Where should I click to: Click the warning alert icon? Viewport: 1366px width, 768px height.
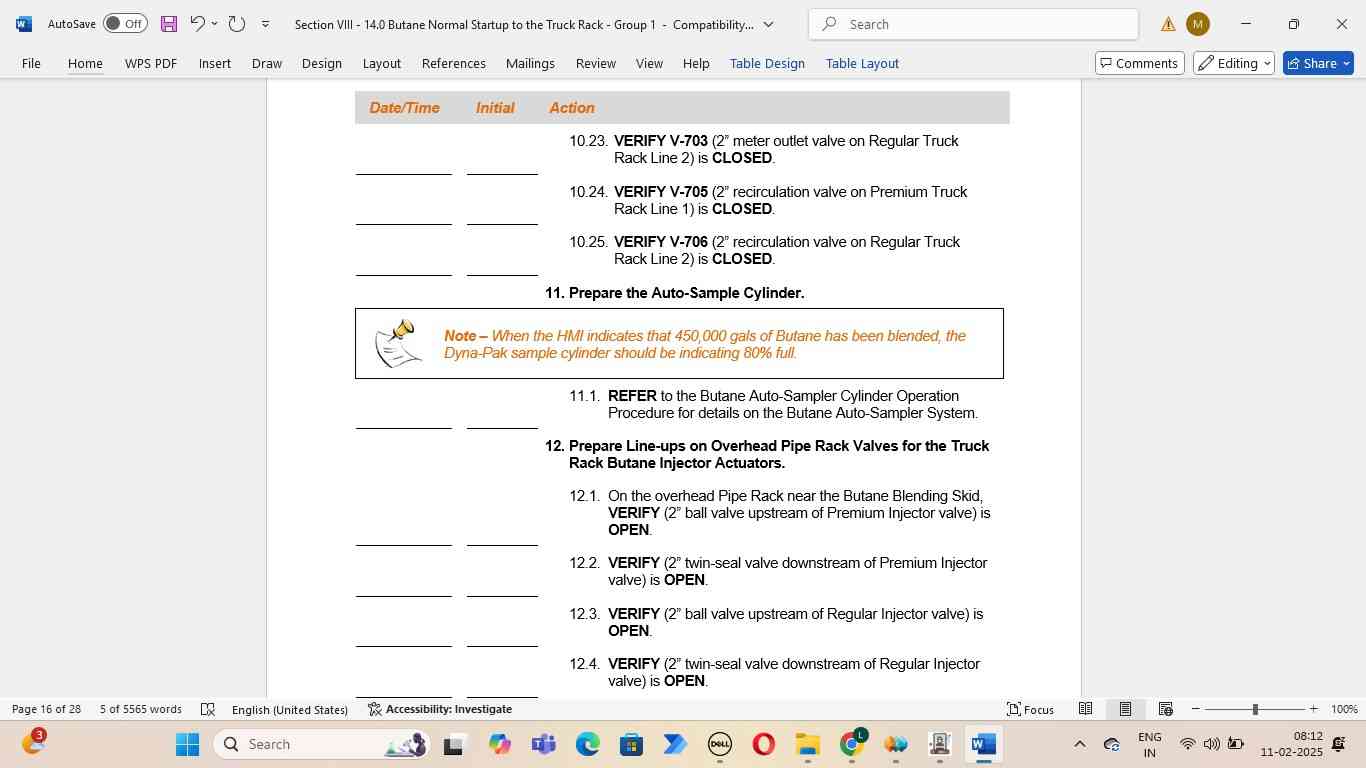click(x=1168, y=24)
